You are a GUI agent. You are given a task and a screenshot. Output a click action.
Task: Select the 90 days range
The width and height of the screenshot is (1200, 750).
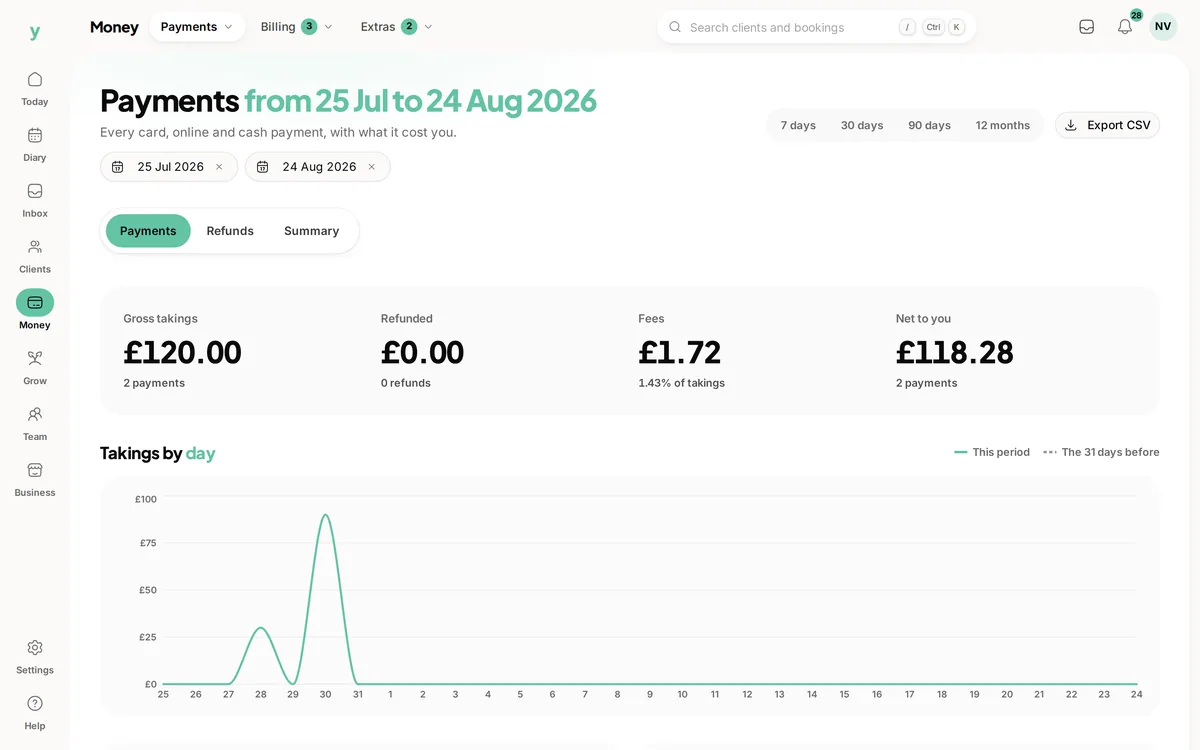click(x=929, y=125)
